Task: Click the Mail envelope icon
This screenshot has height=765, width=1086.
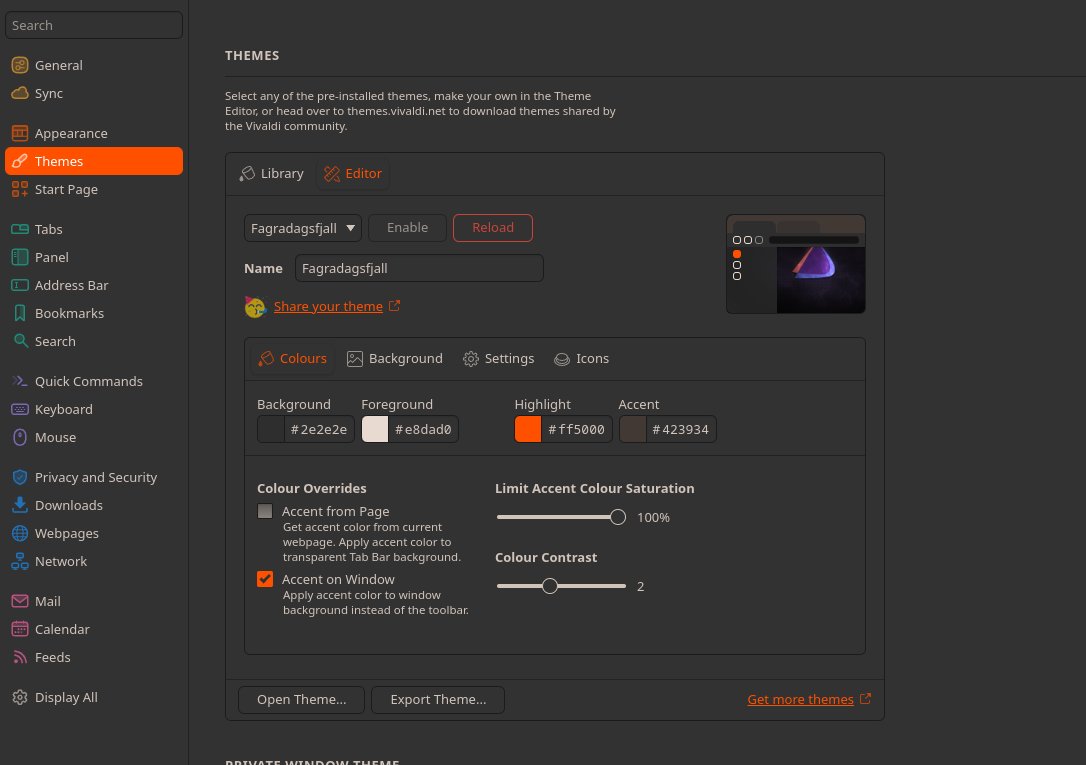Action: click(x=20, y=601)
